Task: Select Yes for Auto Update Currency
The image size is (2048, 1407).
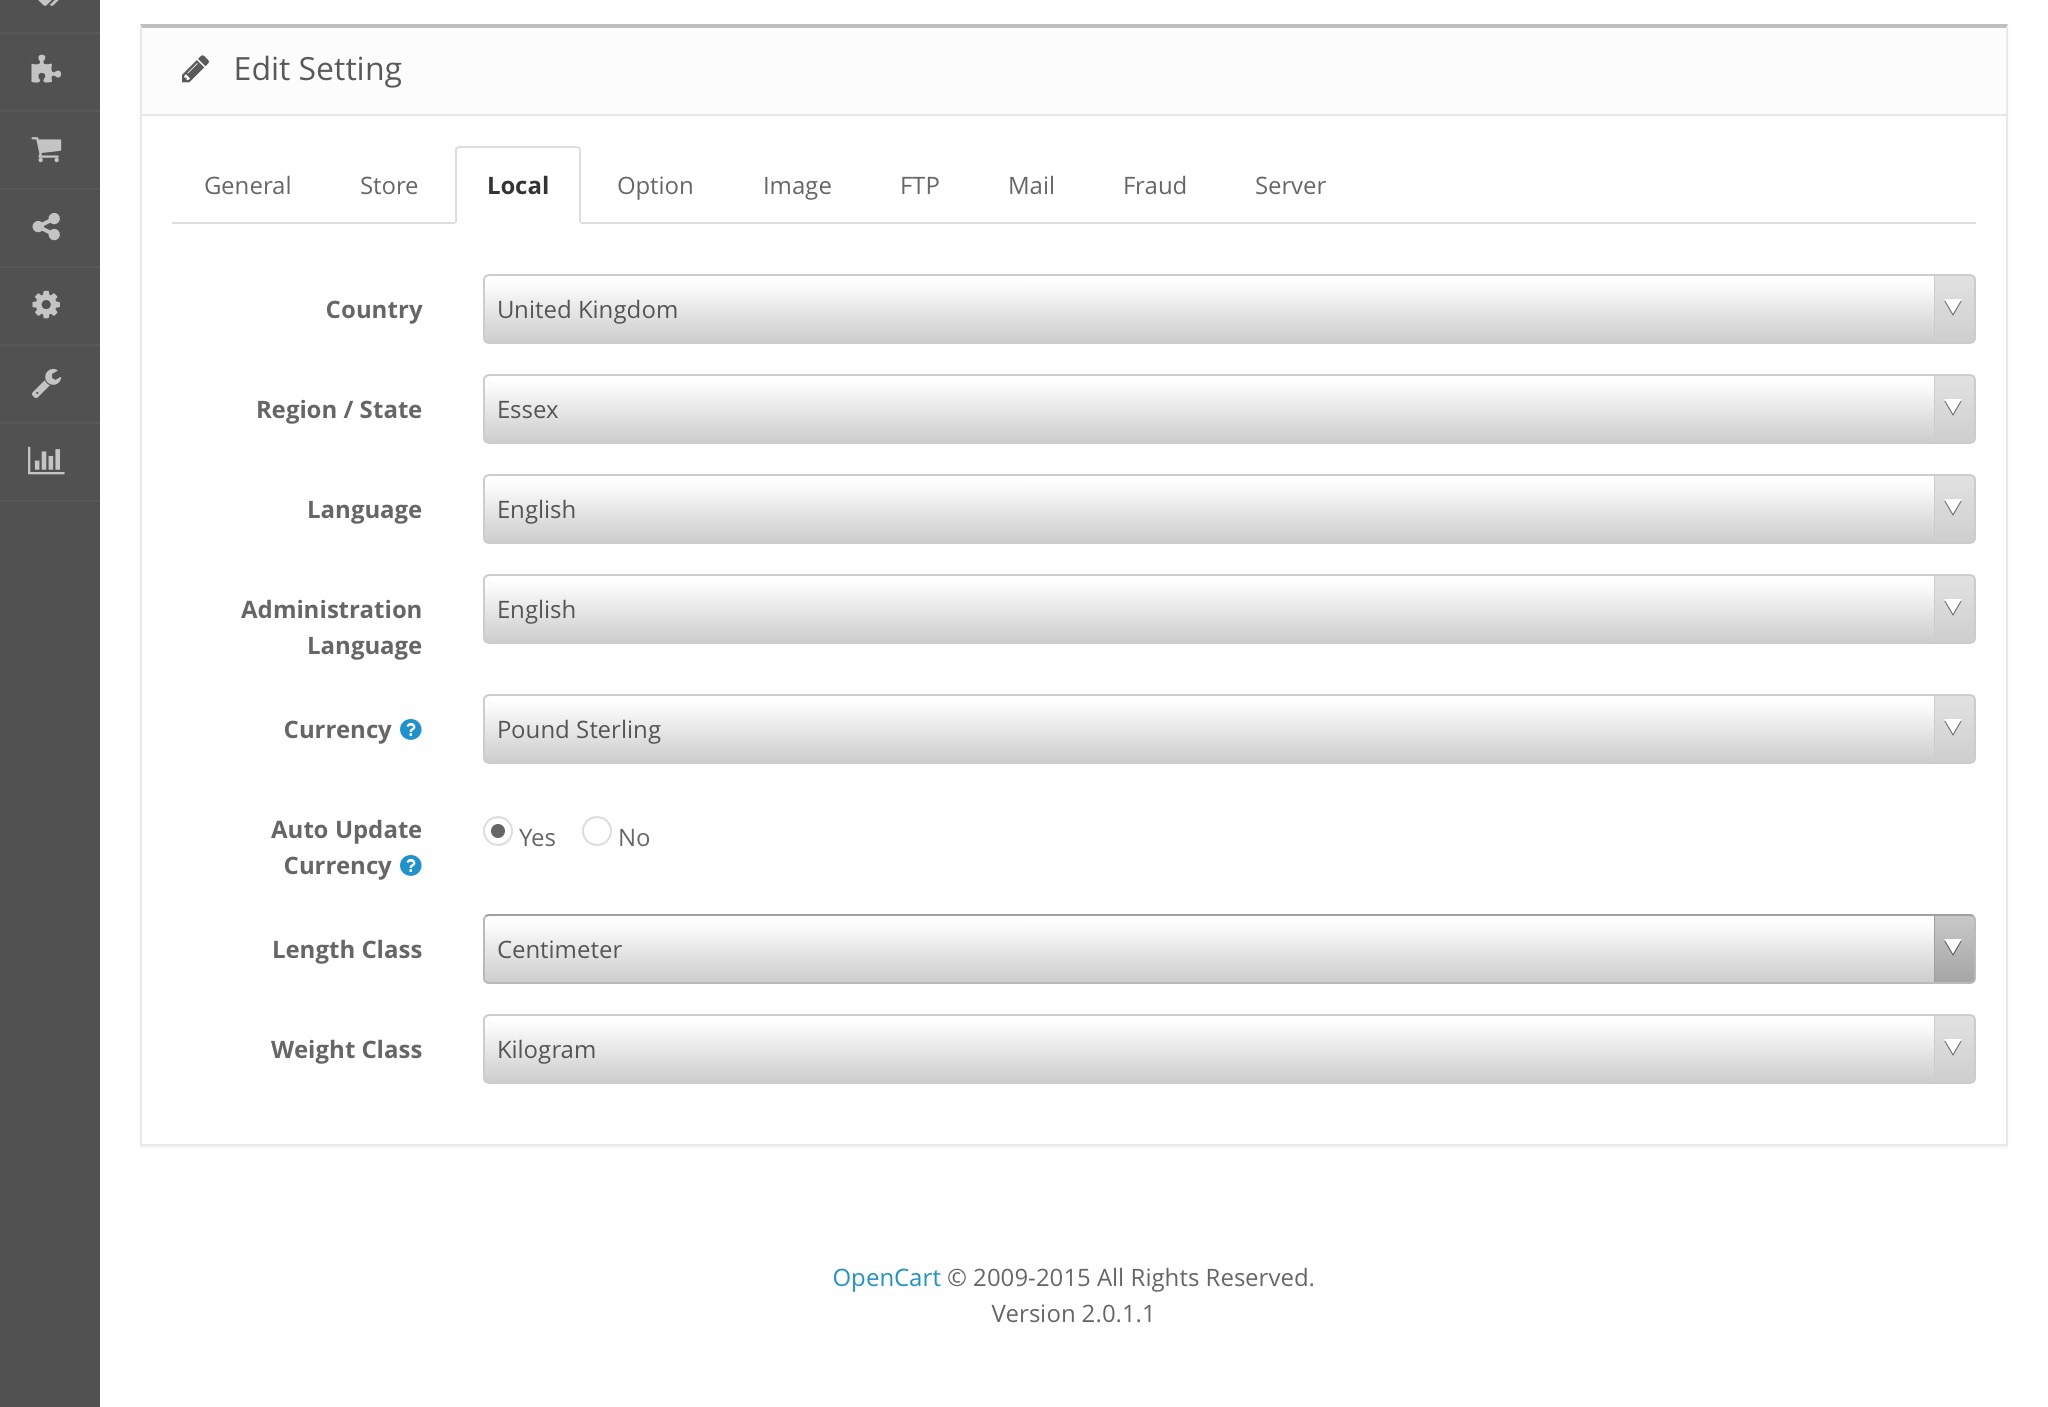Action: point(498,832)
